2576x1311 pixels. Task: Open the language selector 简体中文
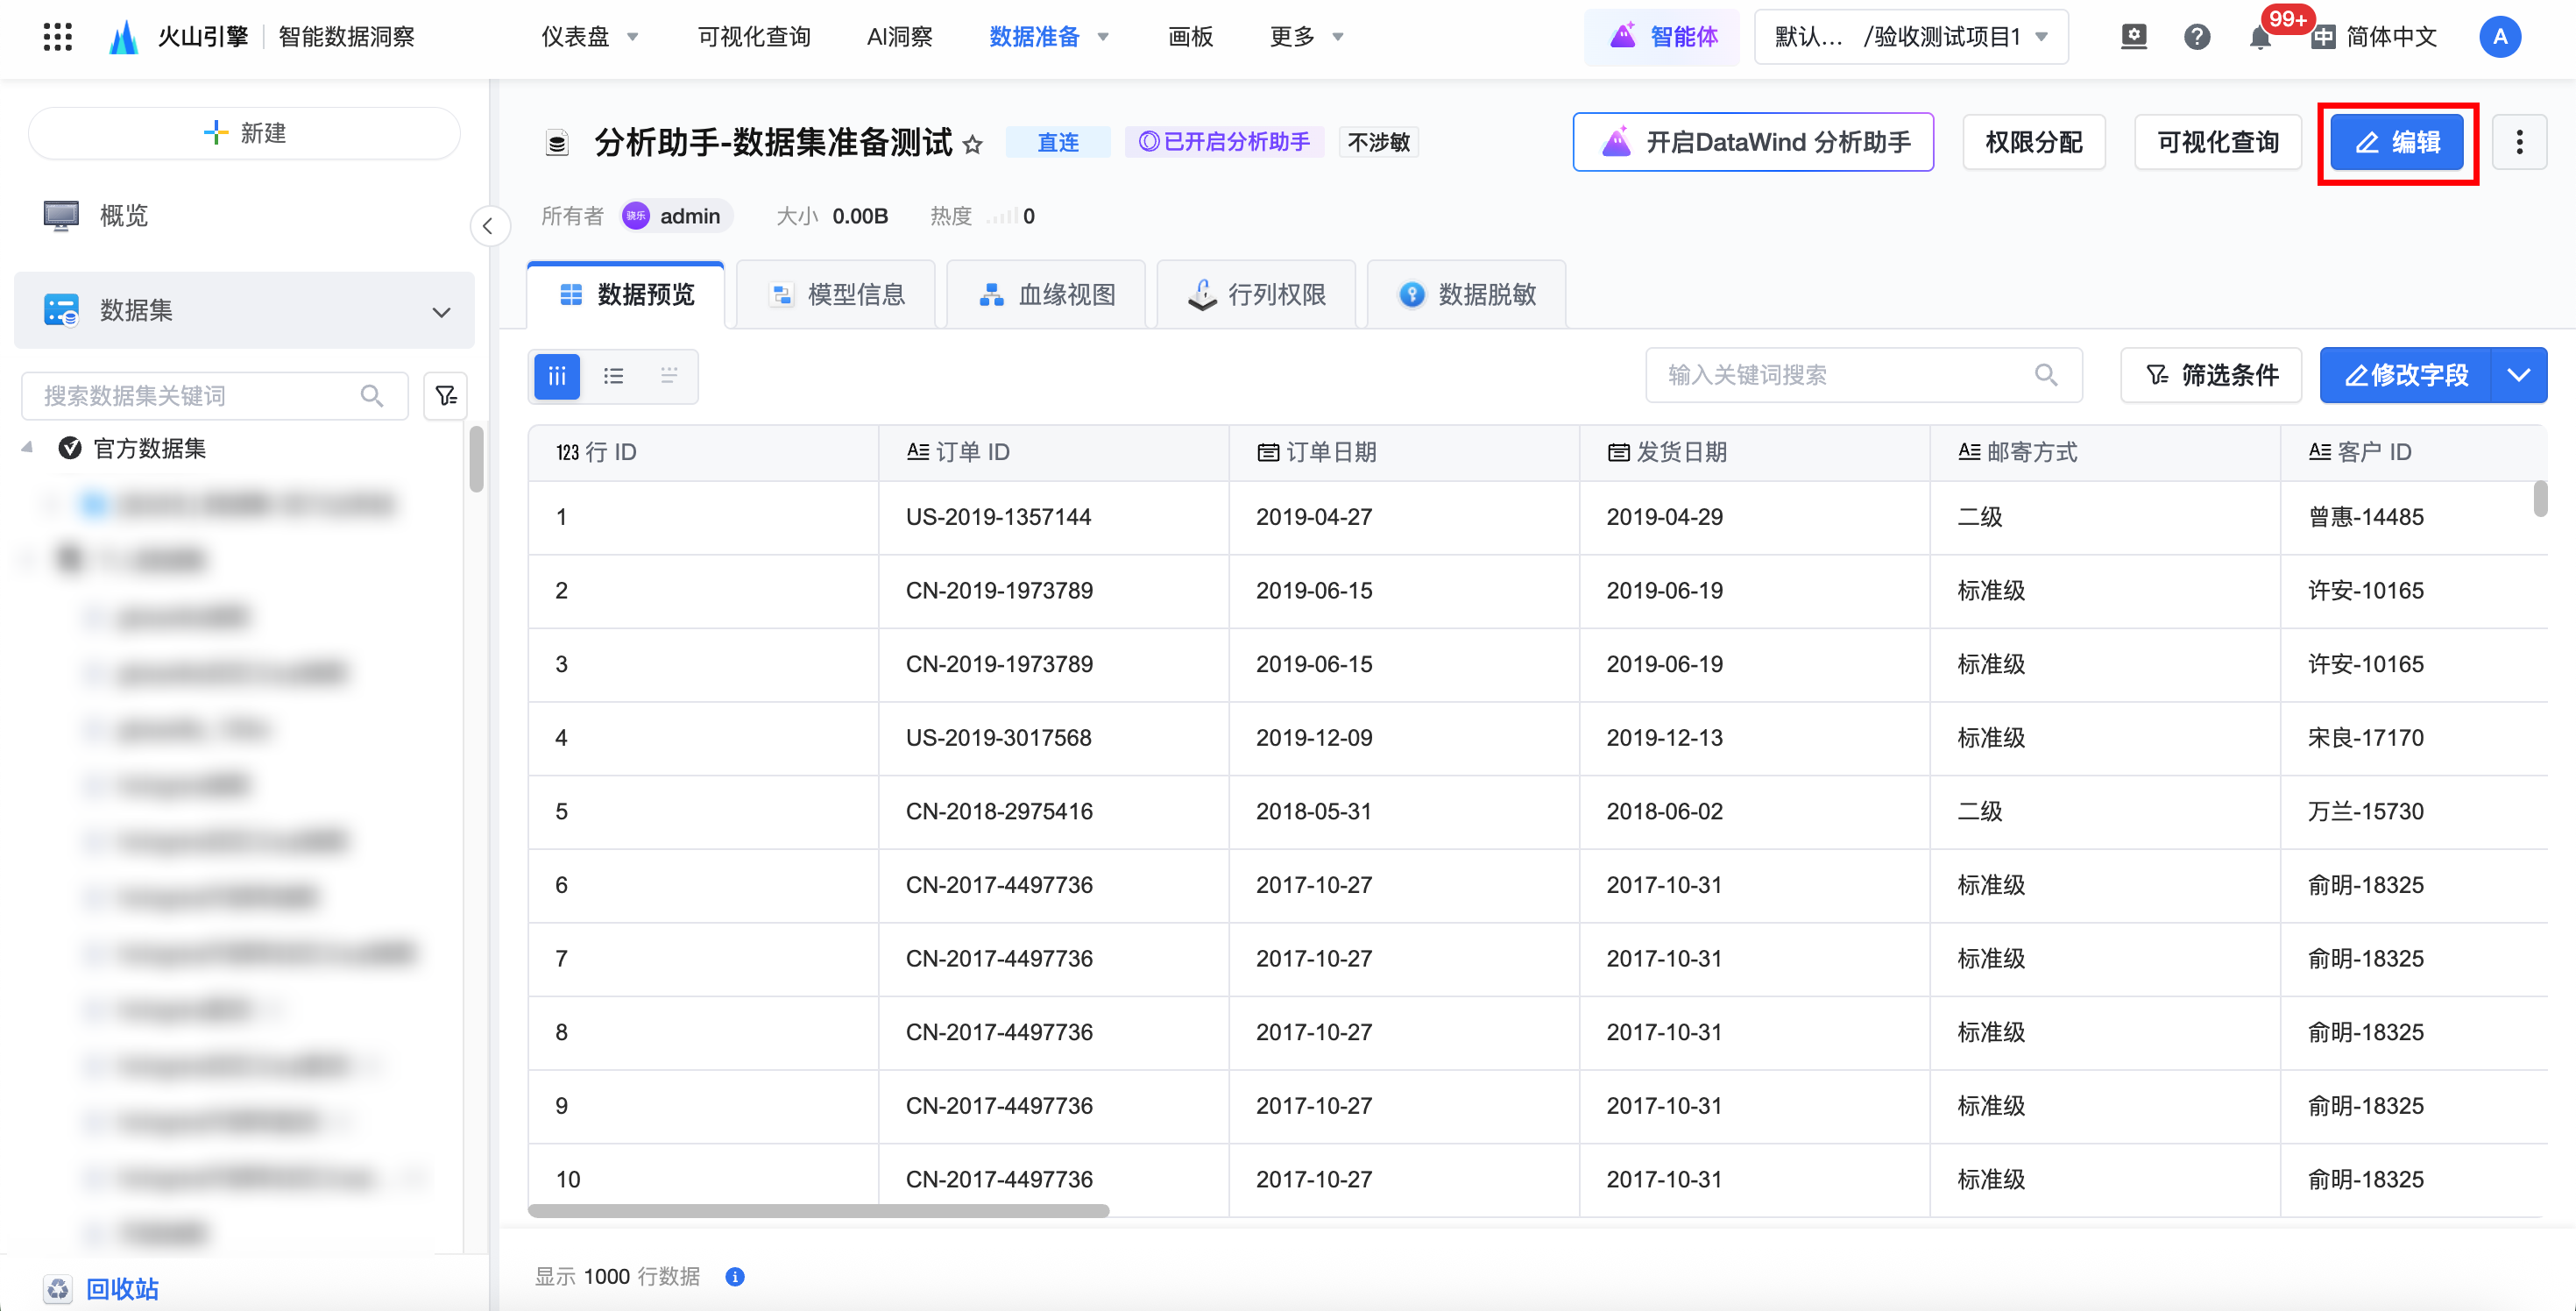(2375, 37)
